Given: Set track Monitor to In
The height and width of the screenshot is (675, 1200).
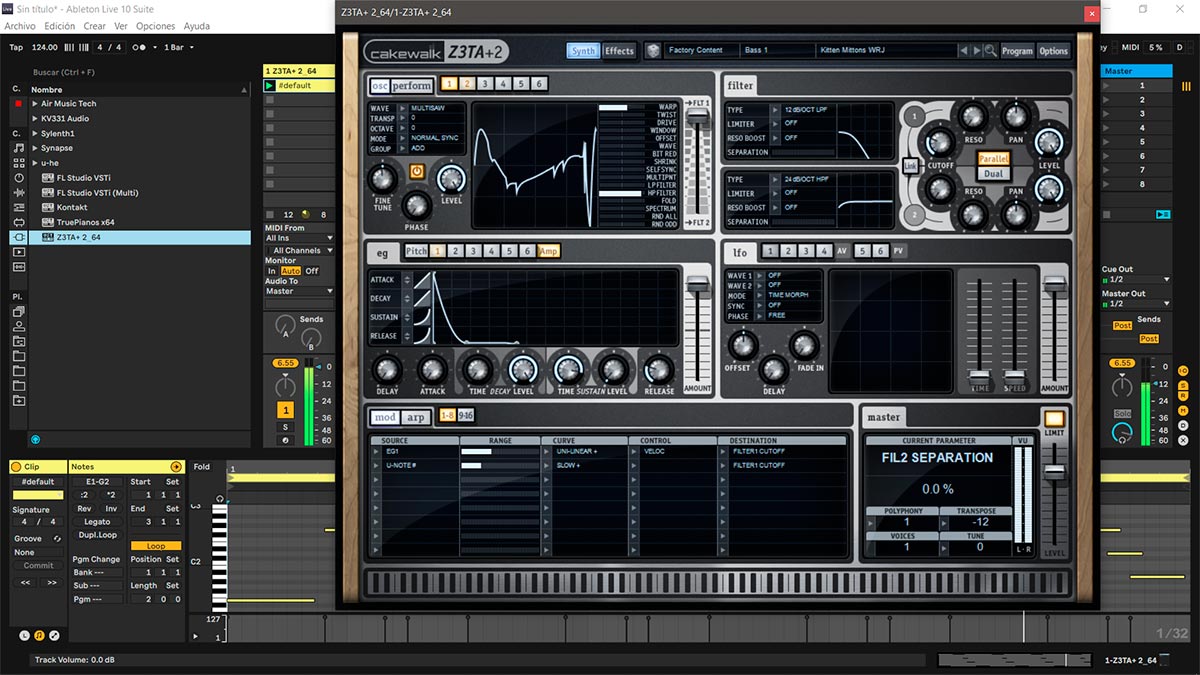Looking at the screenshot, I should point(271,271).
